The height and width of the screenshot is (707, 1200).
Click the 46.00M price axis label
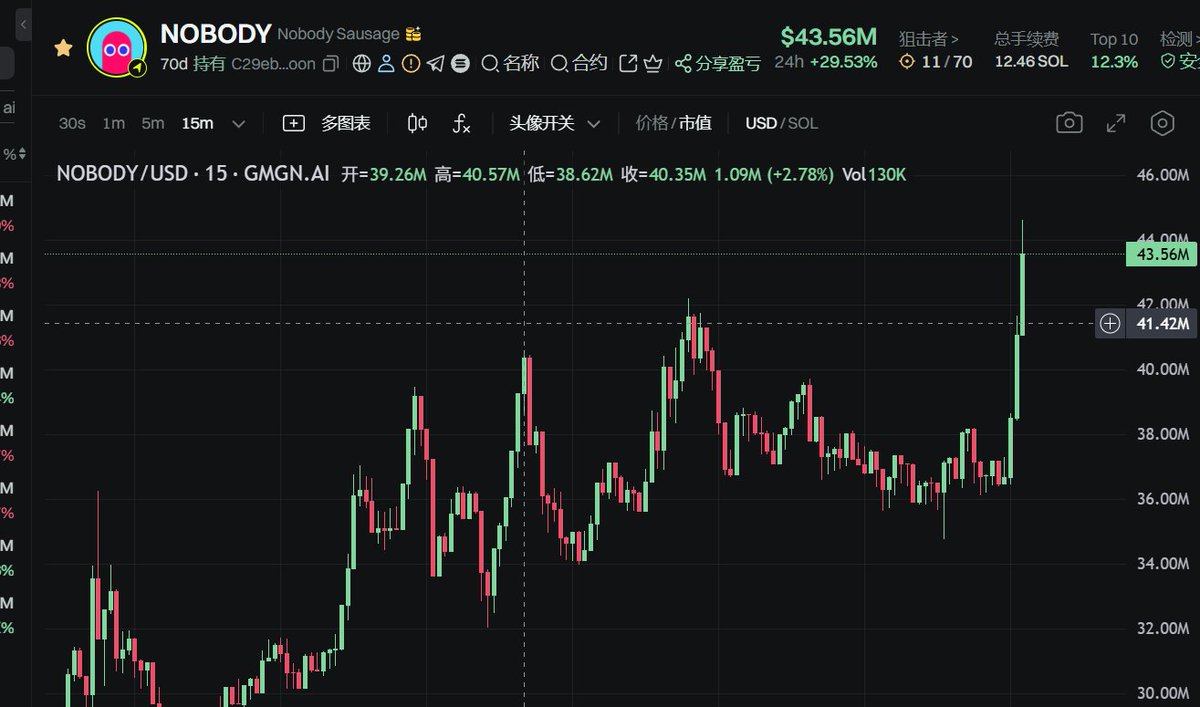coord(1163,175)
